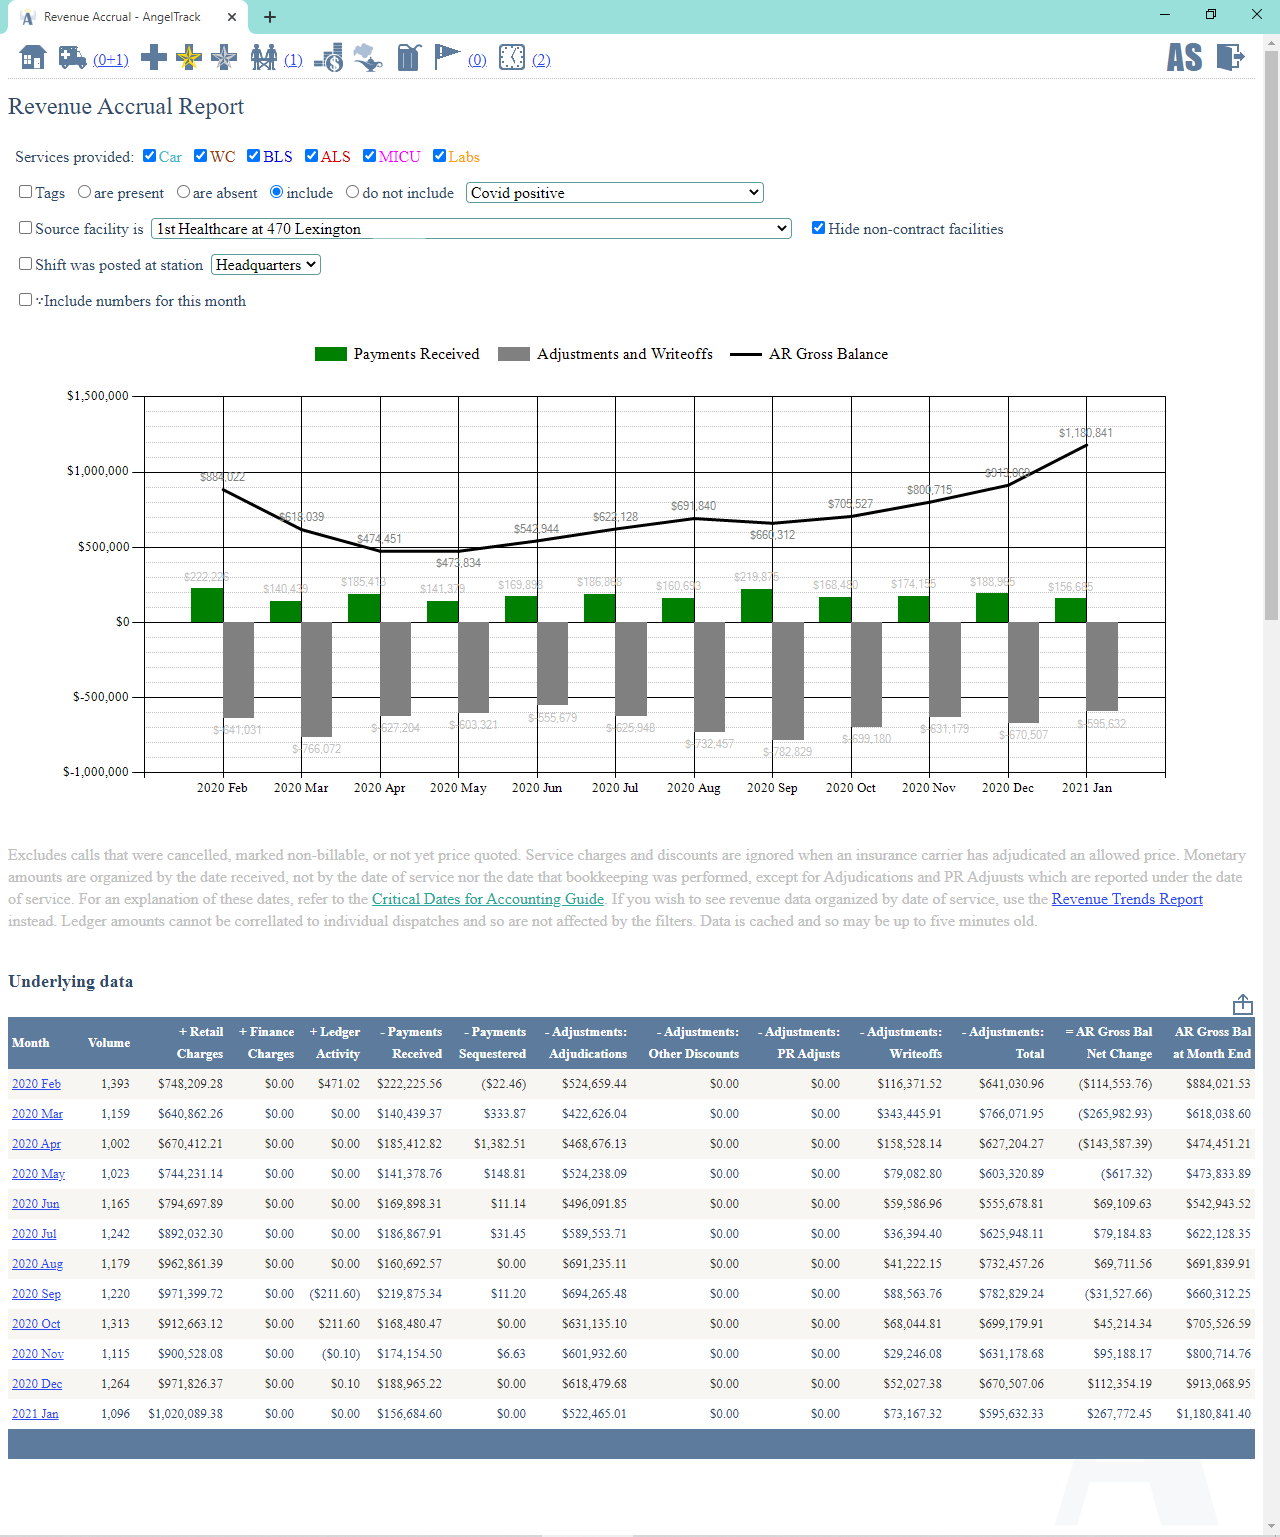Open the home dashboard icon
Screen dimensions: 1280x1537
[x=31, y=58]
